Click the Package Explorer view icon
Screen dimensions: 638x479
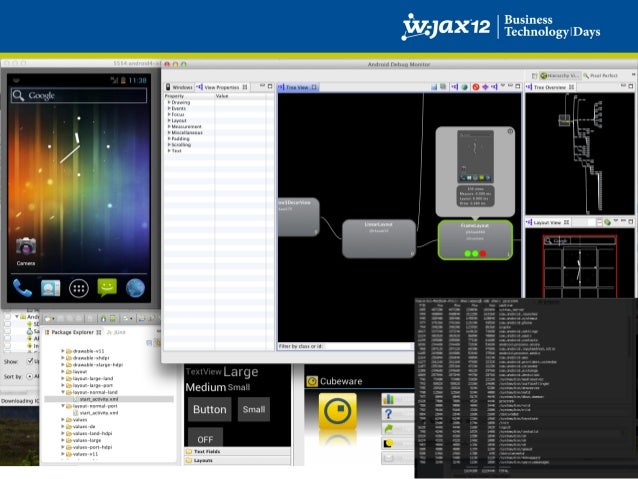pos(47,332)
